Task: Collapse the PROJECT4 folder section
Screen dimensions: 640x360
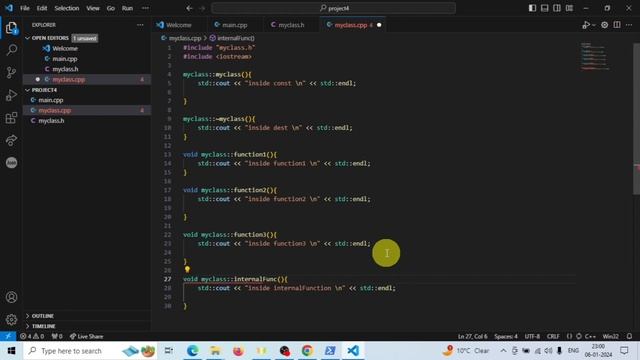Action: [44, 90]
